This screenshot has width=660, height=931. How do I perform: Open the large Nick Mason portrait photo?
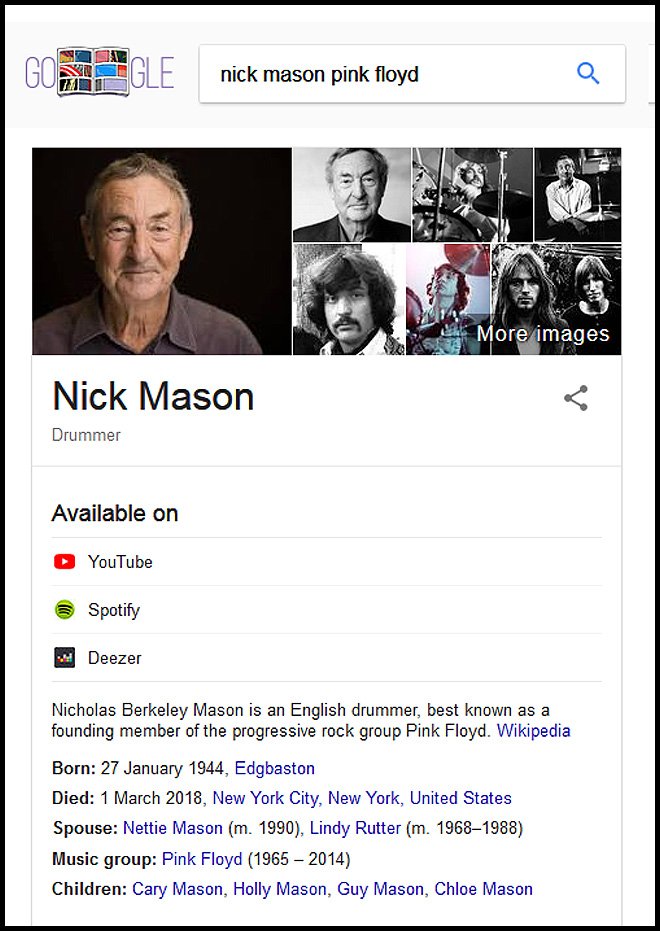coord(162,251)
